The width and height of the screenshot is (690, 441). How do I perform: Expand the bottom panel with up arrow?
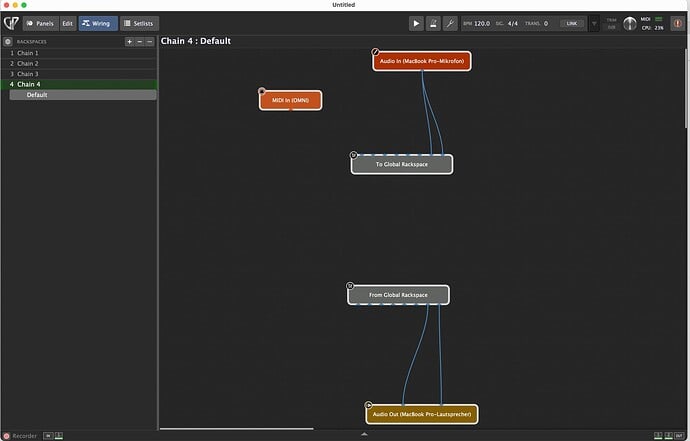pyautogui.click(x=364, y=435)
